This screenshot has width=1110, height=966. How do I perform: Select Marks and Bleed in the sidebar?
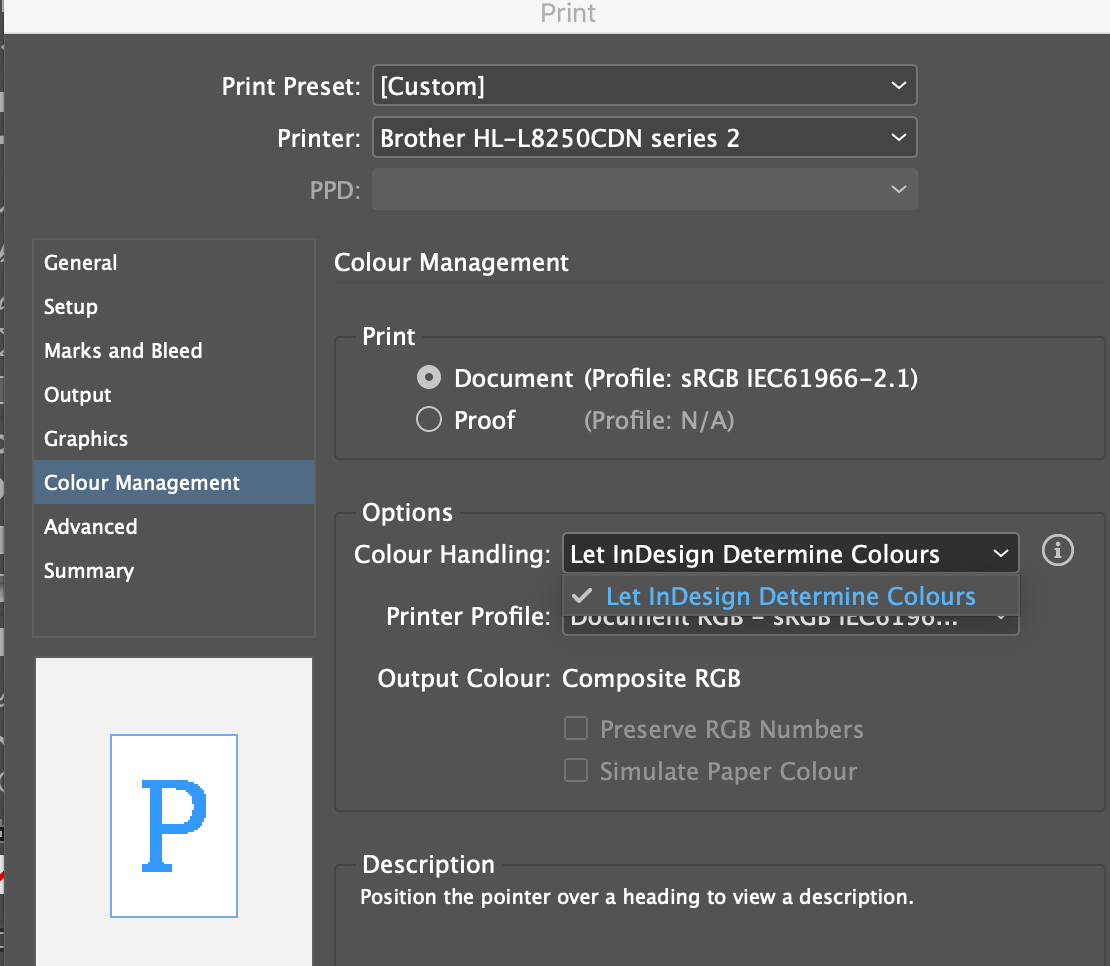[123, 351]
